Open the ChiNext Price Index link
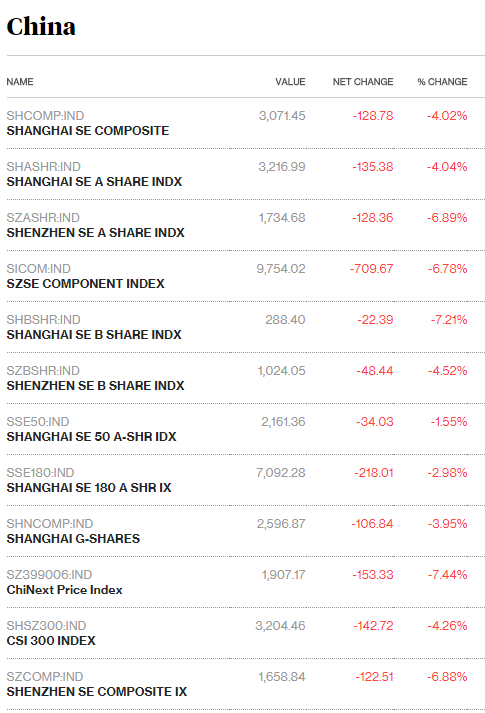This screenshot has width=485, height=713. coord(65,590)
